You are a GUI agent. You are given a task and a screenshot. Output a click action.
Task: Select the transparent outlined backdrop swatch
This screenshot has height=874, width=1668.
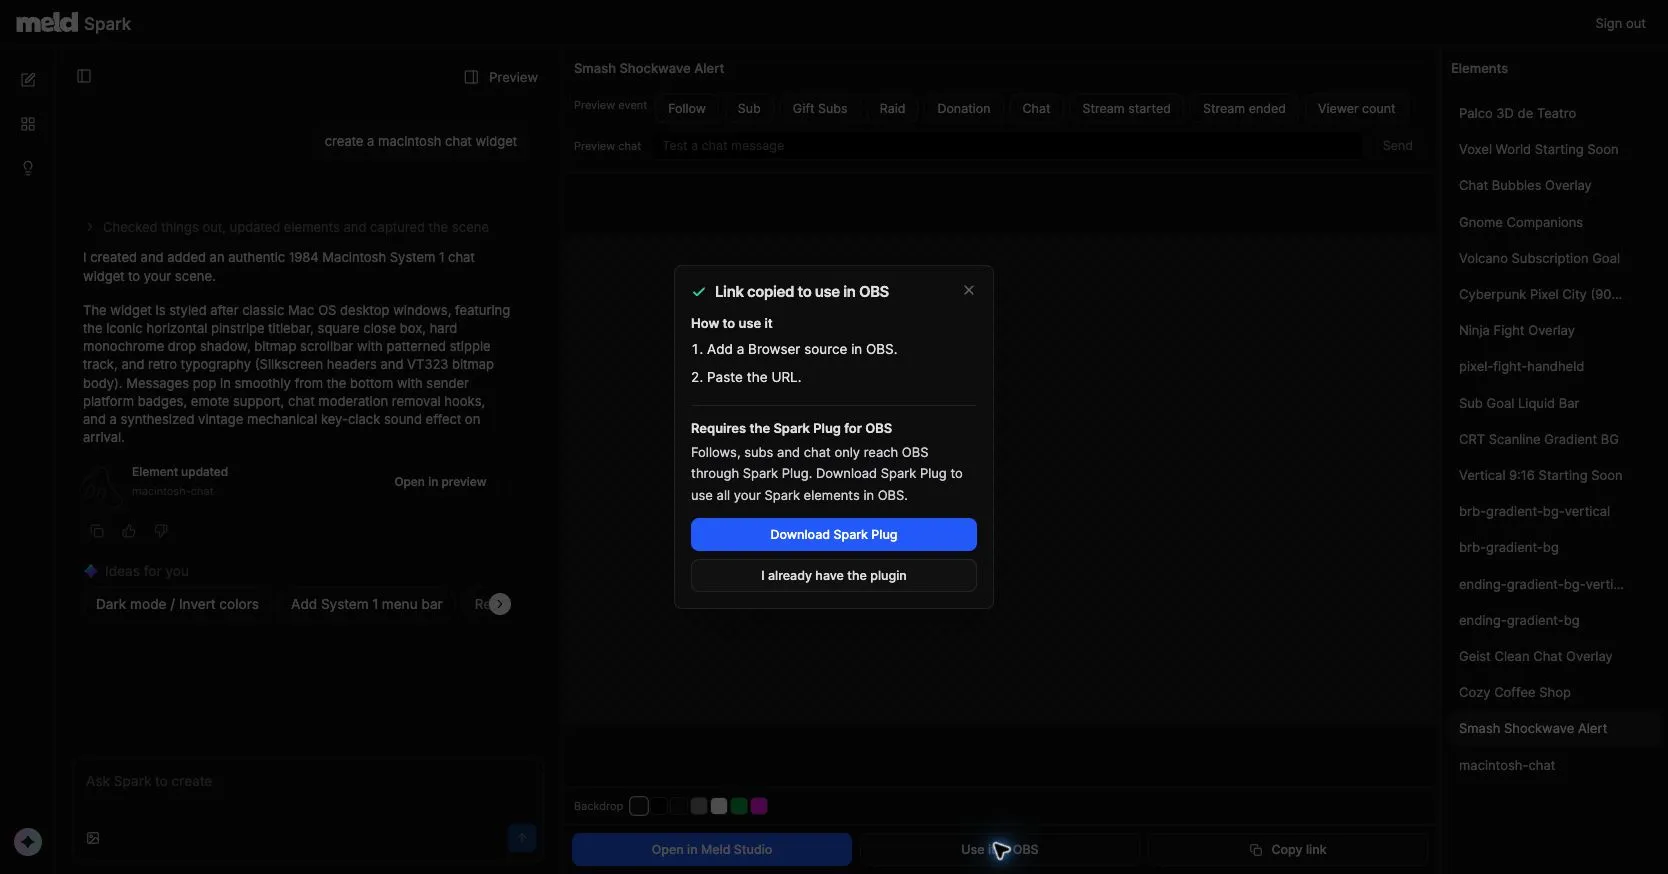(x=639, y=806)
